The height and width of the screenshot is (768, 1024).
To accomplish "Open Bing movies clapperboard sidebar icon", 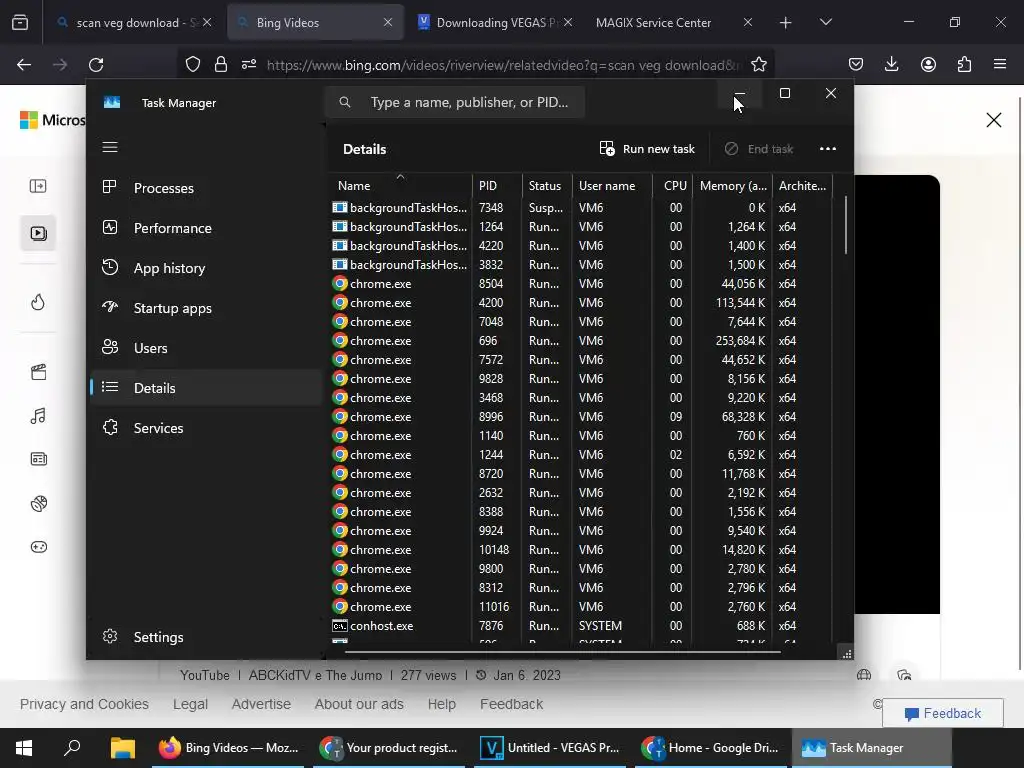I will coord(38,372).
